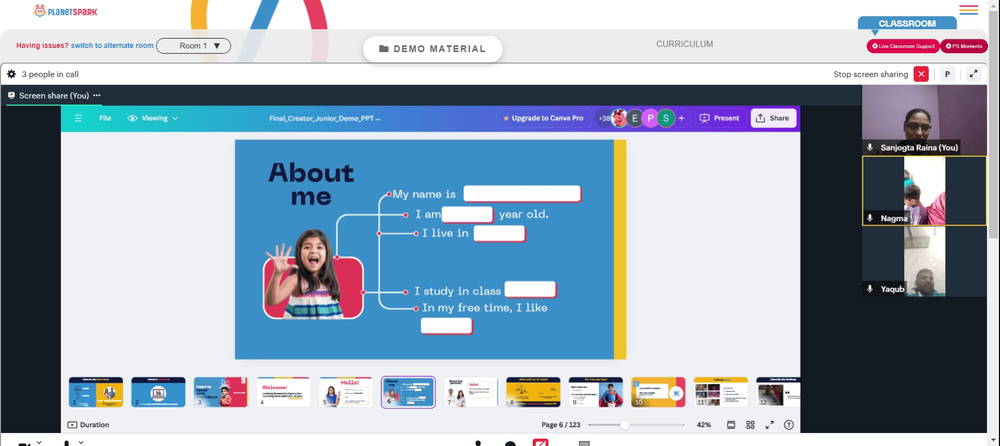Open the Viewing mode dropdown
1000x446 pixels.
coord(152,118)
